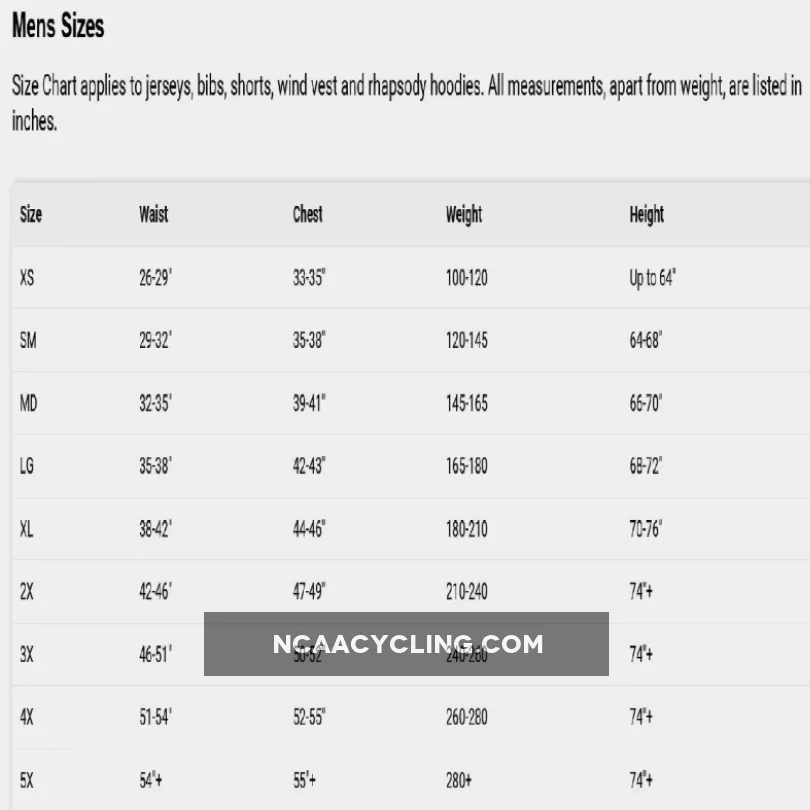810x810 pixels.
Task: Click the 2X size row label
Action: point(27,592)
